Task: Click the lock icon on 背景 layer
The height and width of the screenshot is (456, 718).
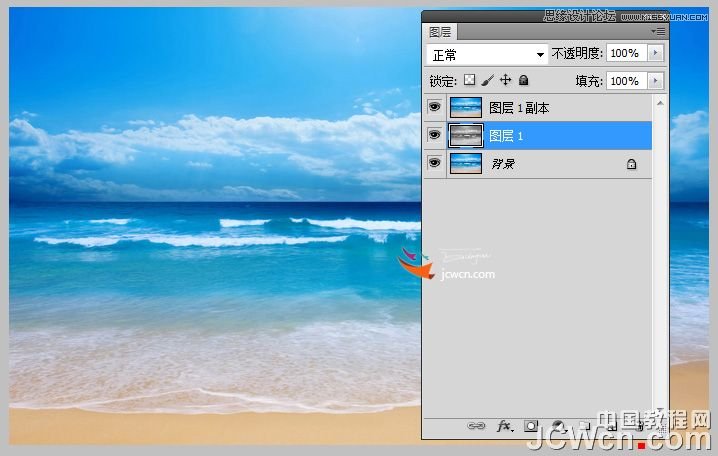Action: tap(631, 164)
